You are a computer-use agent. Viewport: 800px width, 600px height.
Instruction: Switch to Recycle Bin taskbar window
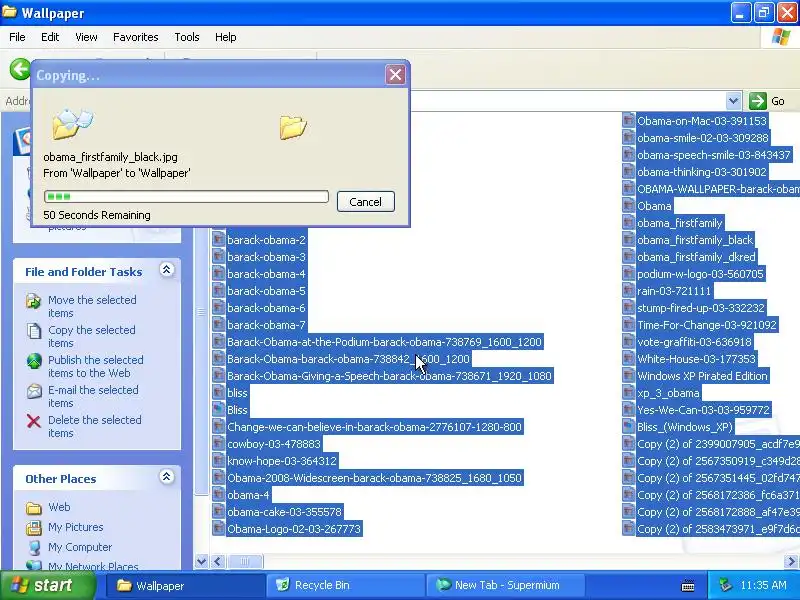tap(345, 585)
